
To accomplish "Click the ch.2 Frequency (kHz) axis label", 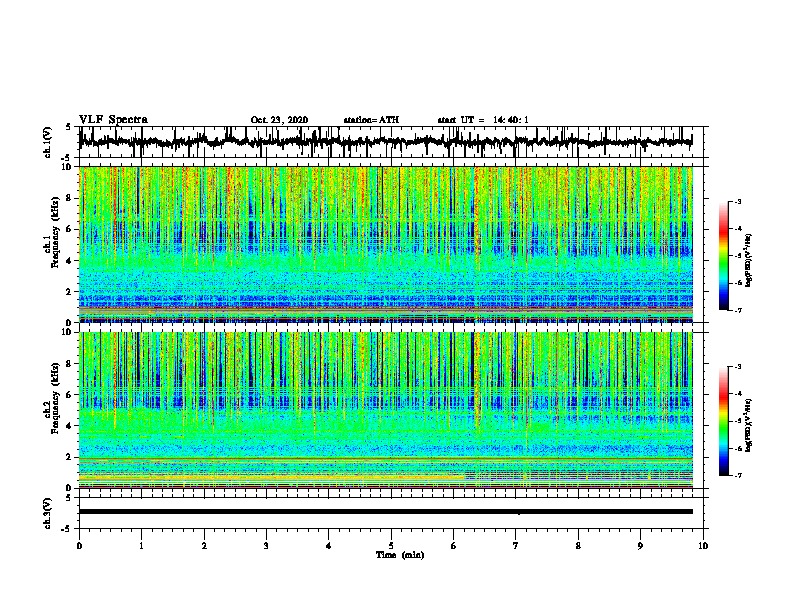I will pyautogui.click(x=51, y=398).
